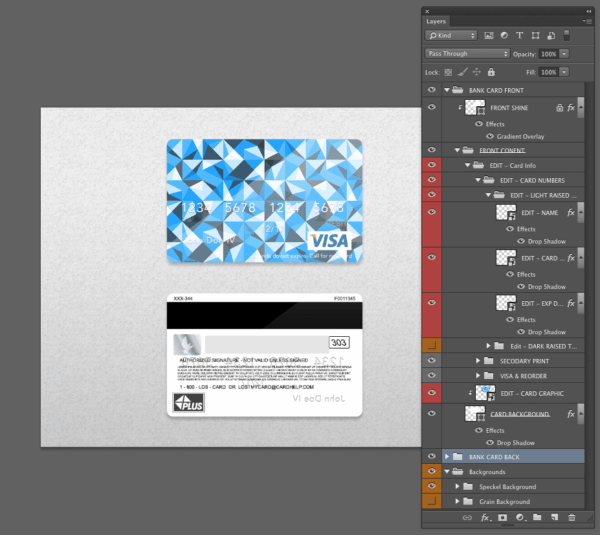Filter layers by smart object icon
600x535 pixels.
tap(551, 36)
